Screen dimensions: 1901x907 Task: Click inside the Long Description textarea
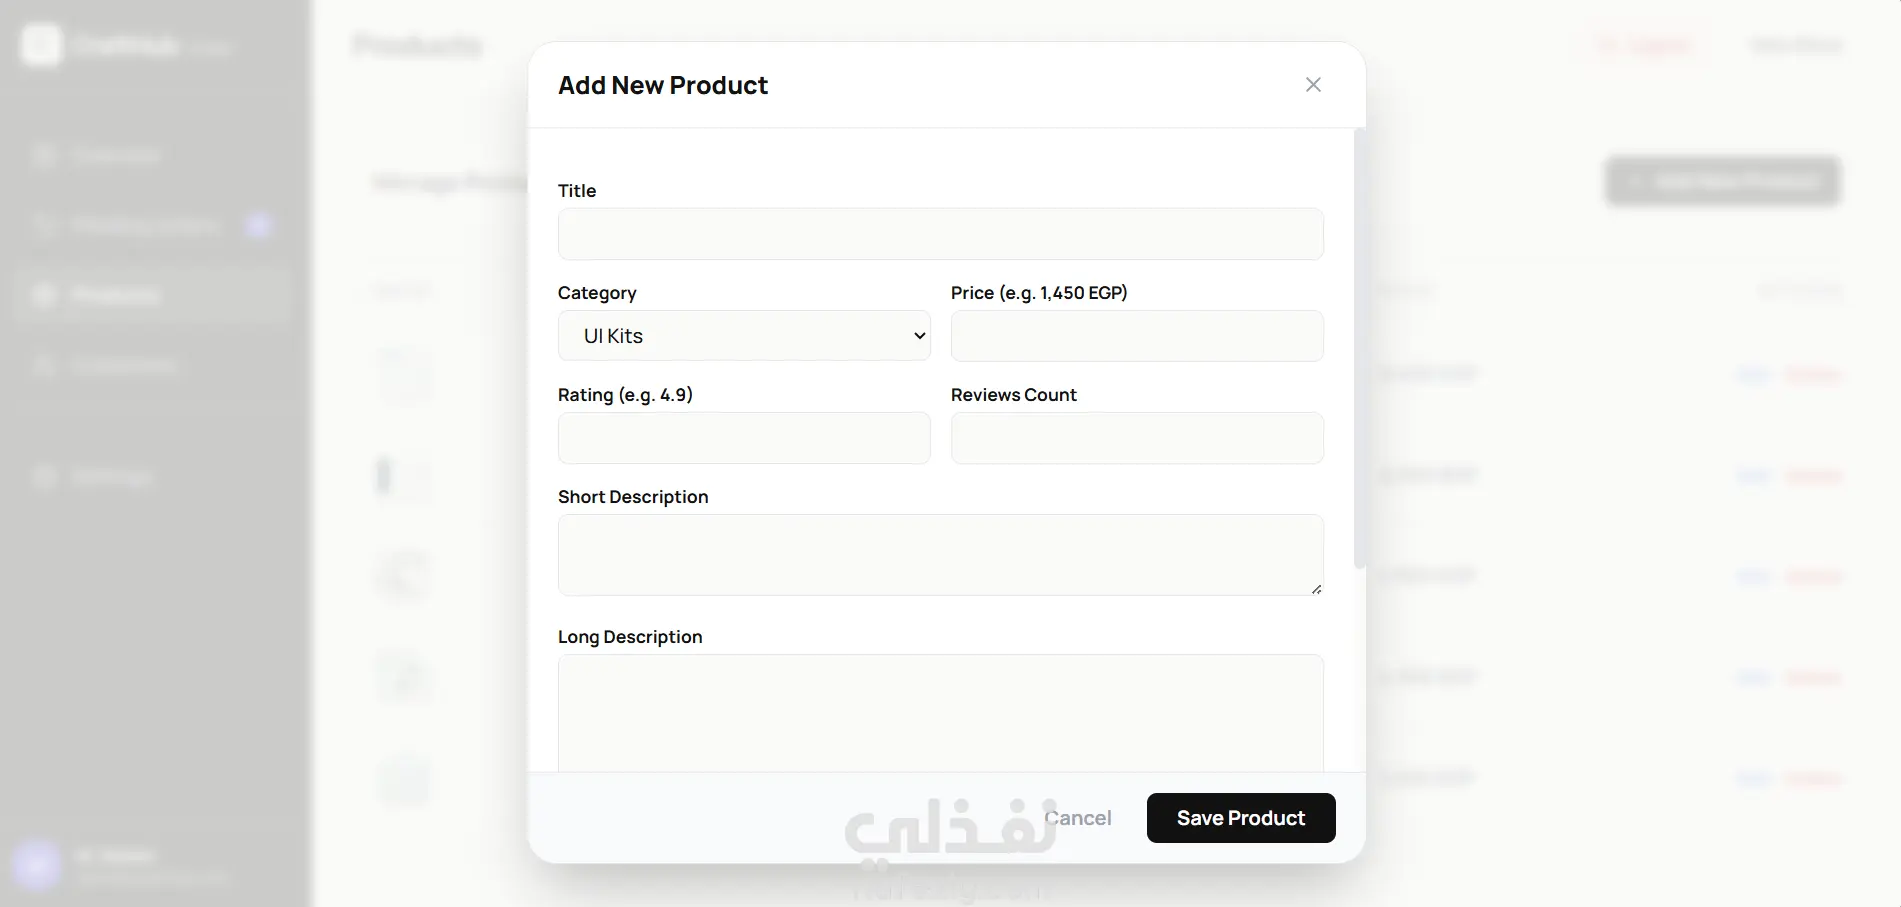point(940,713)
